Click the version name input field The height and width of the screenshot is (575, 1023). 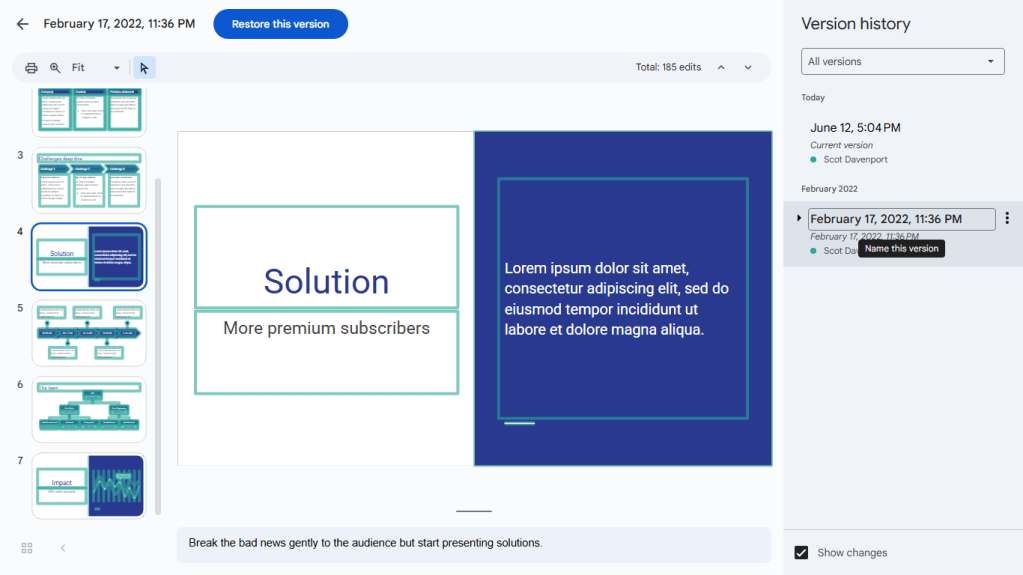[901, 219]
